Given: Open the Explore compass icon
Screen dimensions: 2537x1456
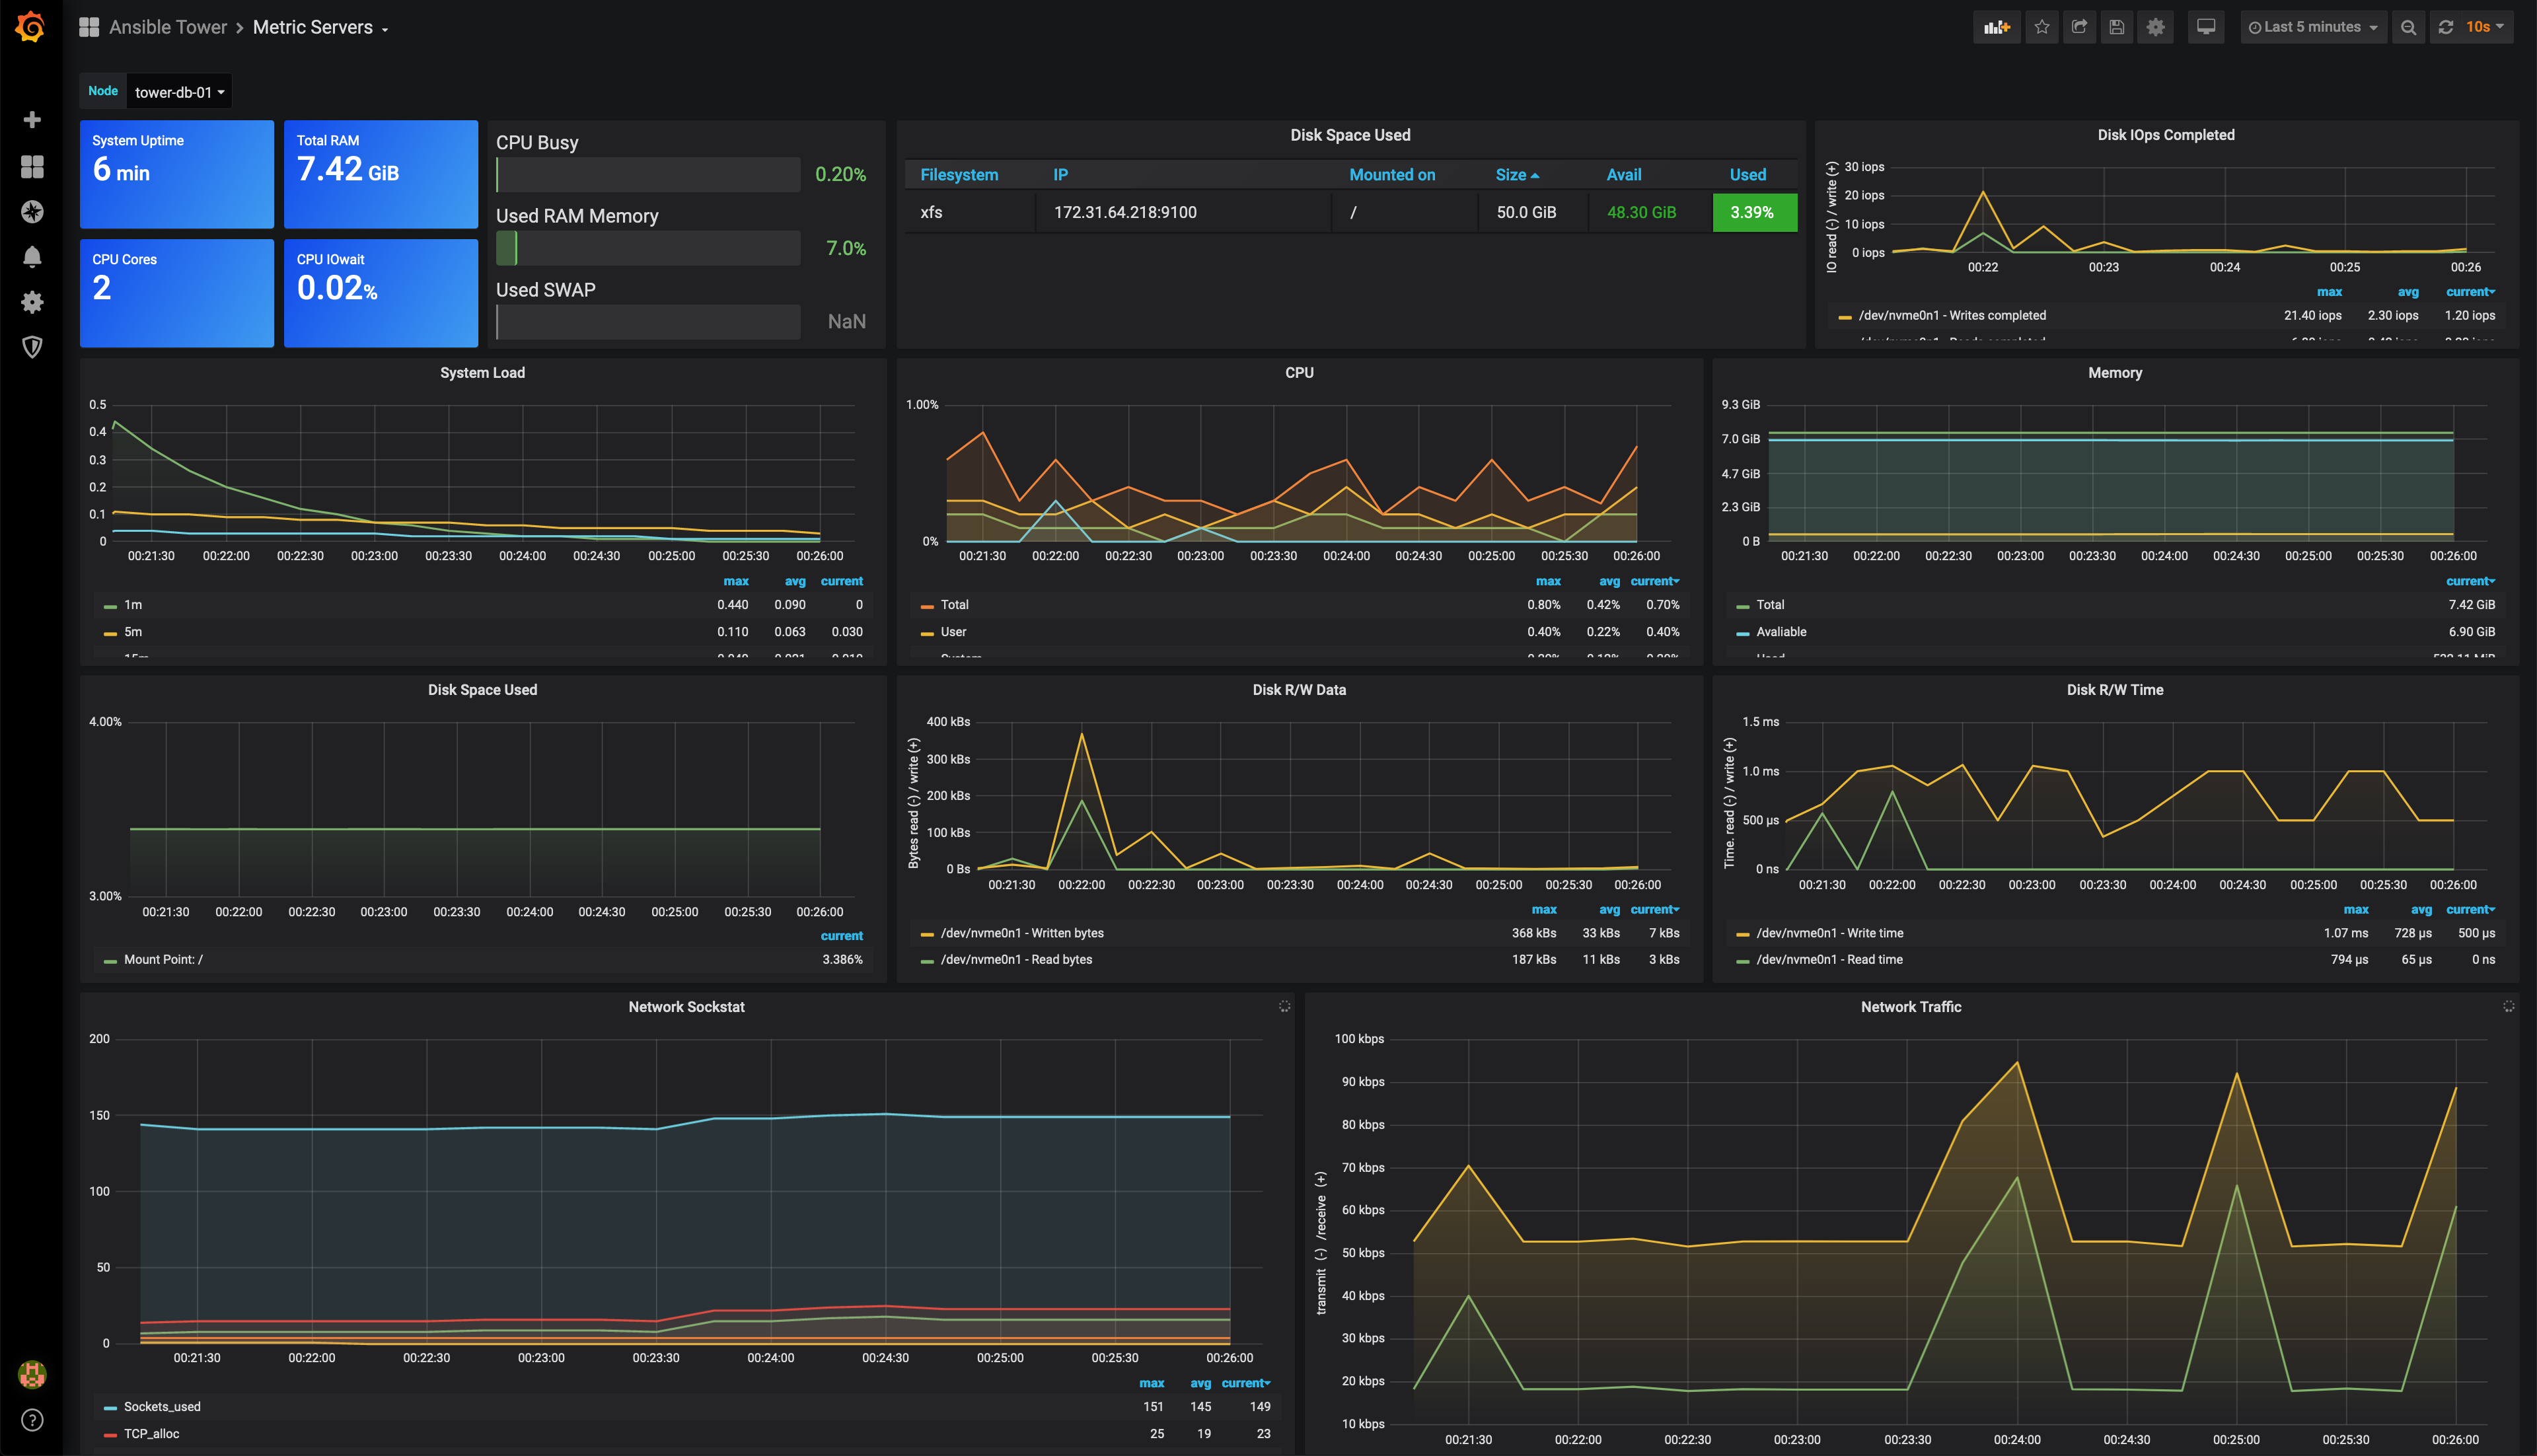Looking at the screenshot, I should pos(32,211).
